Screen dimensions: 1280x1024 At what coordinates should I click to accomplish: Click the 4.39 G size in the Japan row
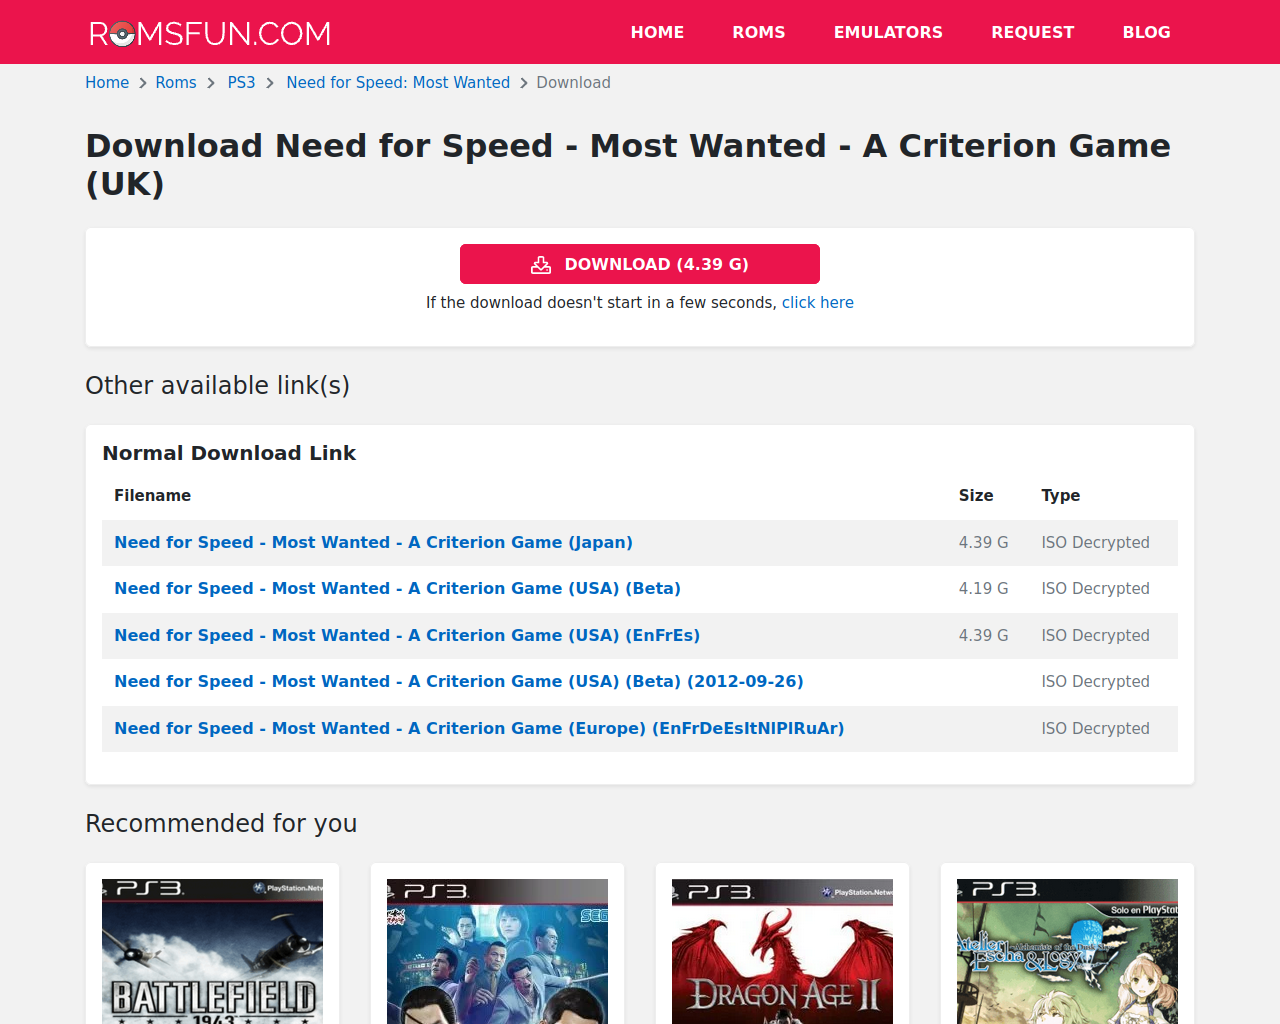click(x=984, y=543)
